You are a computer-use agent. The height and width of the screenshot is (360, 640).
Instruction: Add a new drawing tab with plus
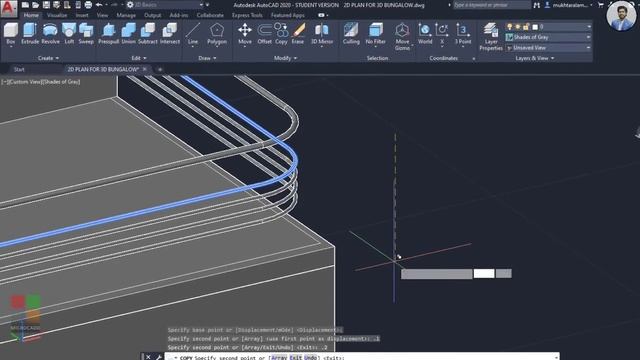click(160, 69)
